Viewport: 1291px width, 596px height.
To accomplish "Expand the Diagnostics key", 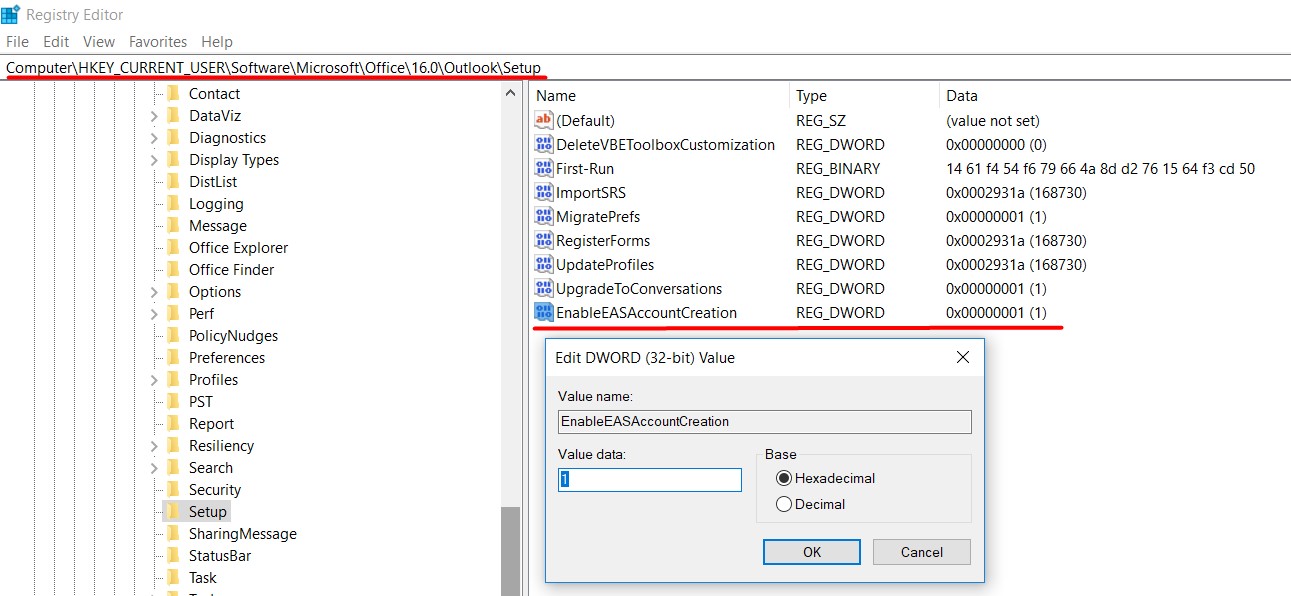I will pyautogui.click(x=154, y=138).
